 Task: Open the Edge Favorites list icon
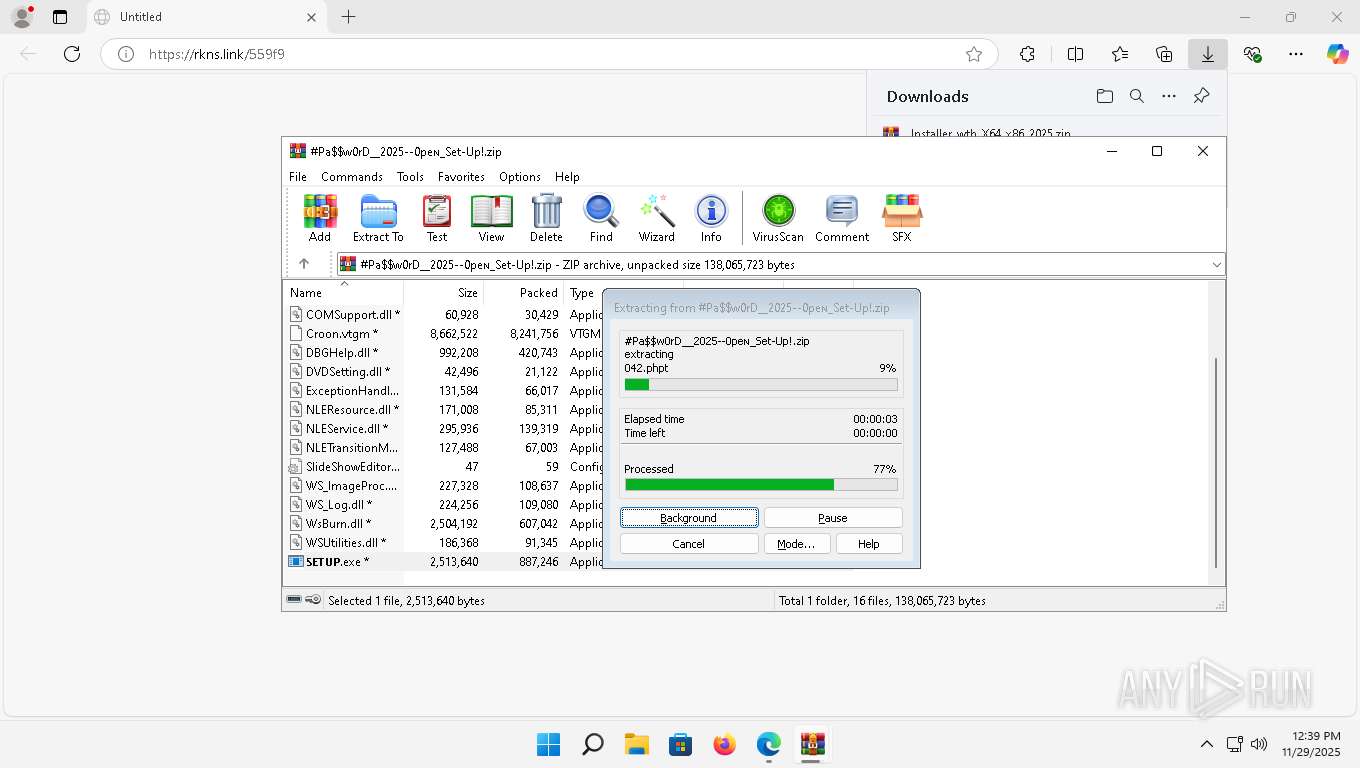1120,54
